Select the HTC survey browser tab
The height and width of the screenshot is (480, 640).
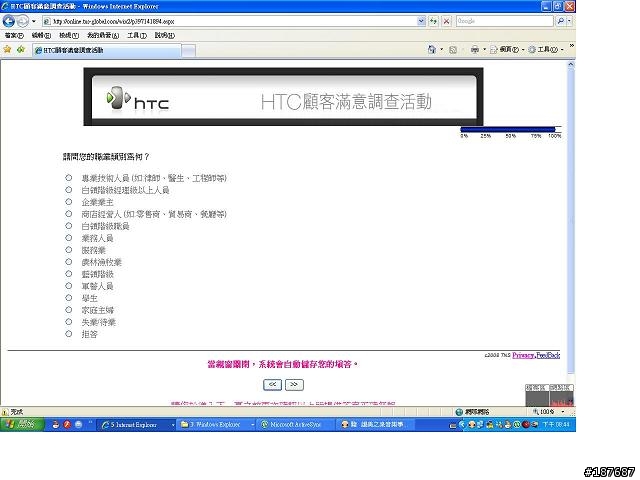tap(107, 50)
